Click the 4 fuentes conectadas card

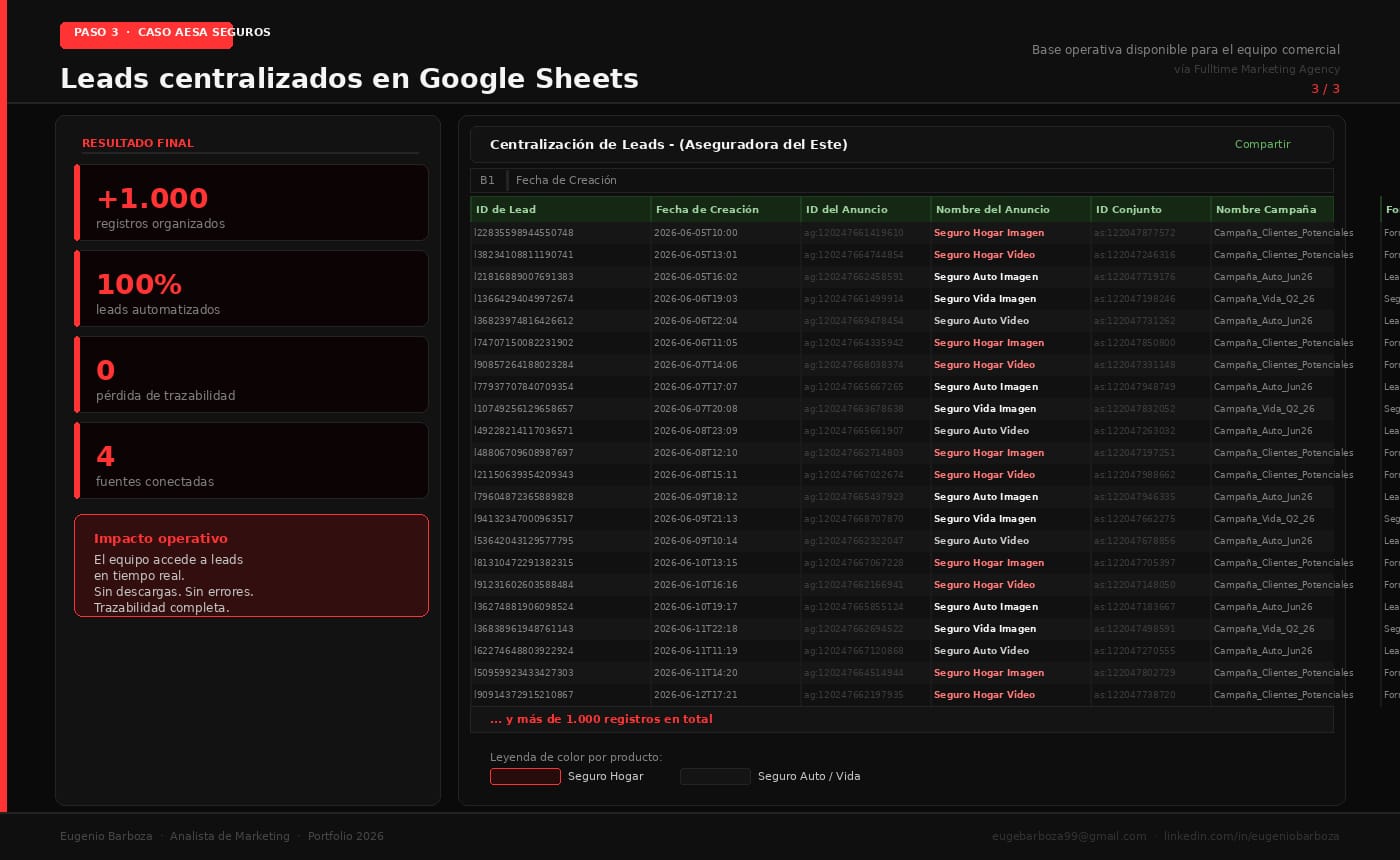coord(252,461)
